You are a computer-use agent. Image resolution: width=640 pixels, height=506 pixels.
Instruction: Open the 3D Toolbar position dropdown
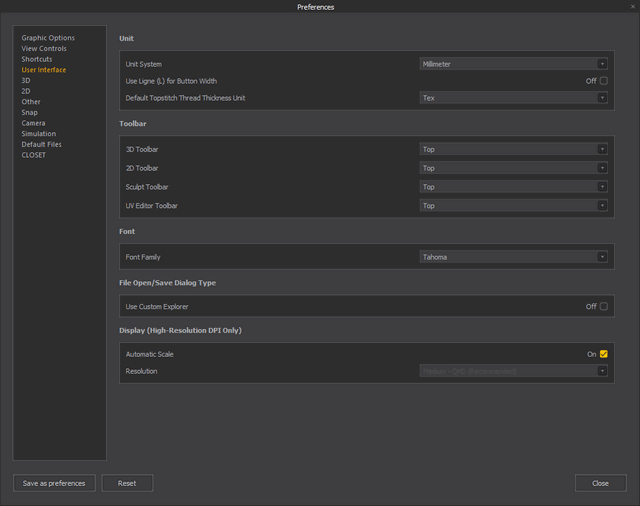tap(514, 149)
